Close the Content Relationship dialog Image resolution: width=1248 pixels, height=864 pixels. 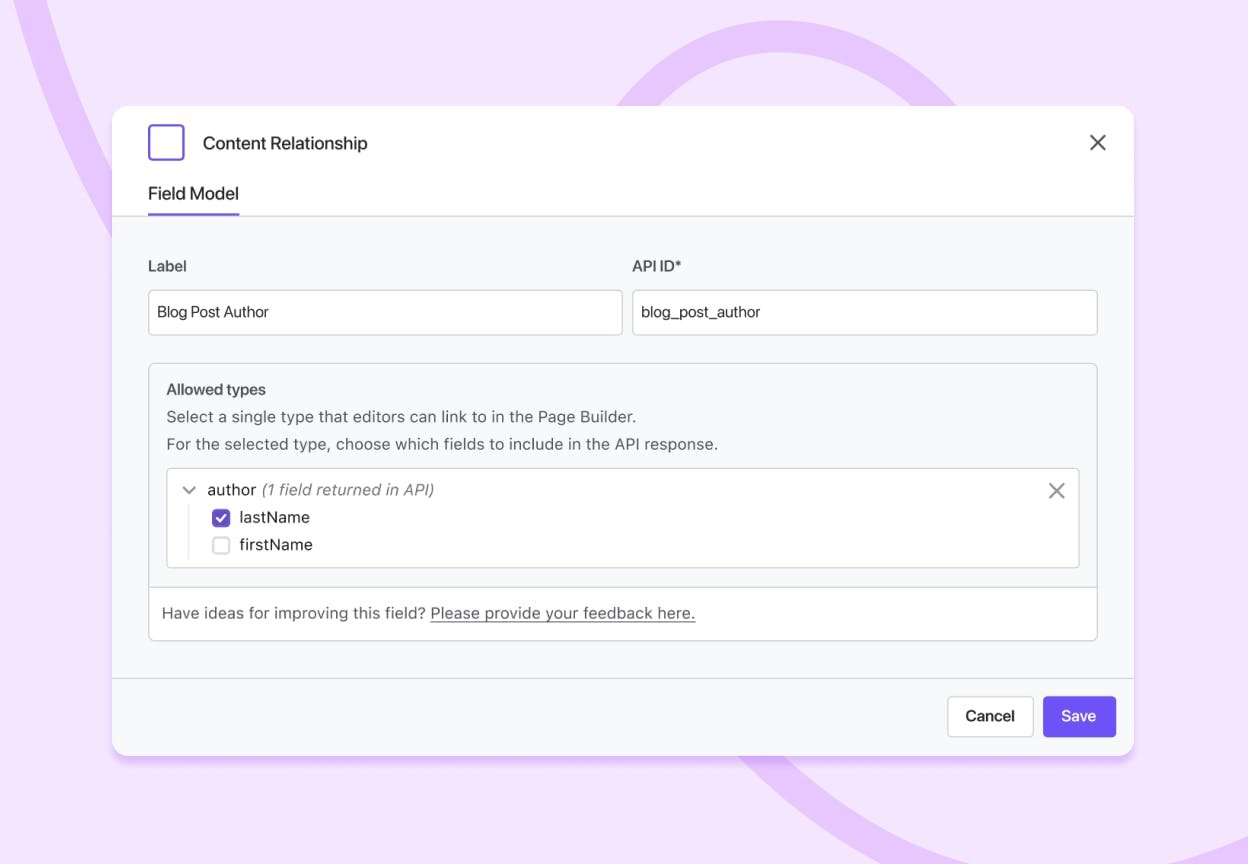click(x=1097, y=143)
